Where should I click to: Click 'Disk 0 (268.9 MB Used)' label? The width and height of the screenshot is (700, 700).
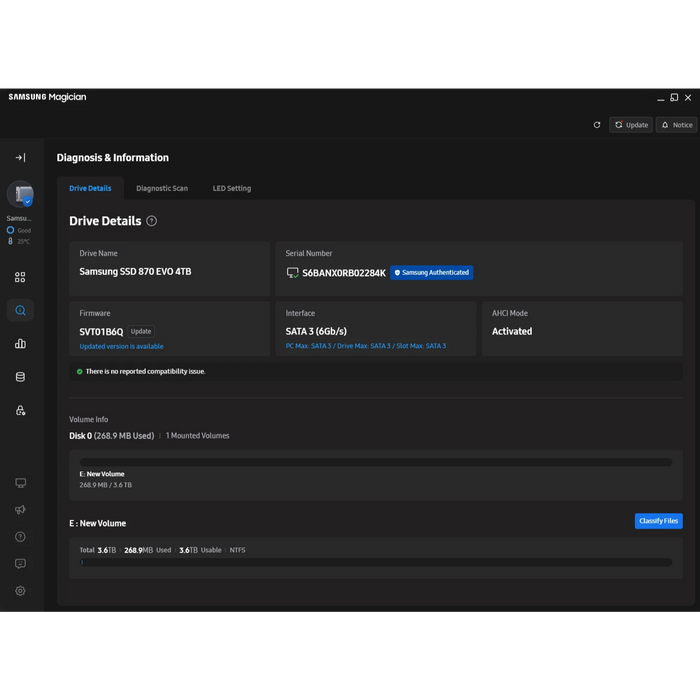[x=112, y=436]
